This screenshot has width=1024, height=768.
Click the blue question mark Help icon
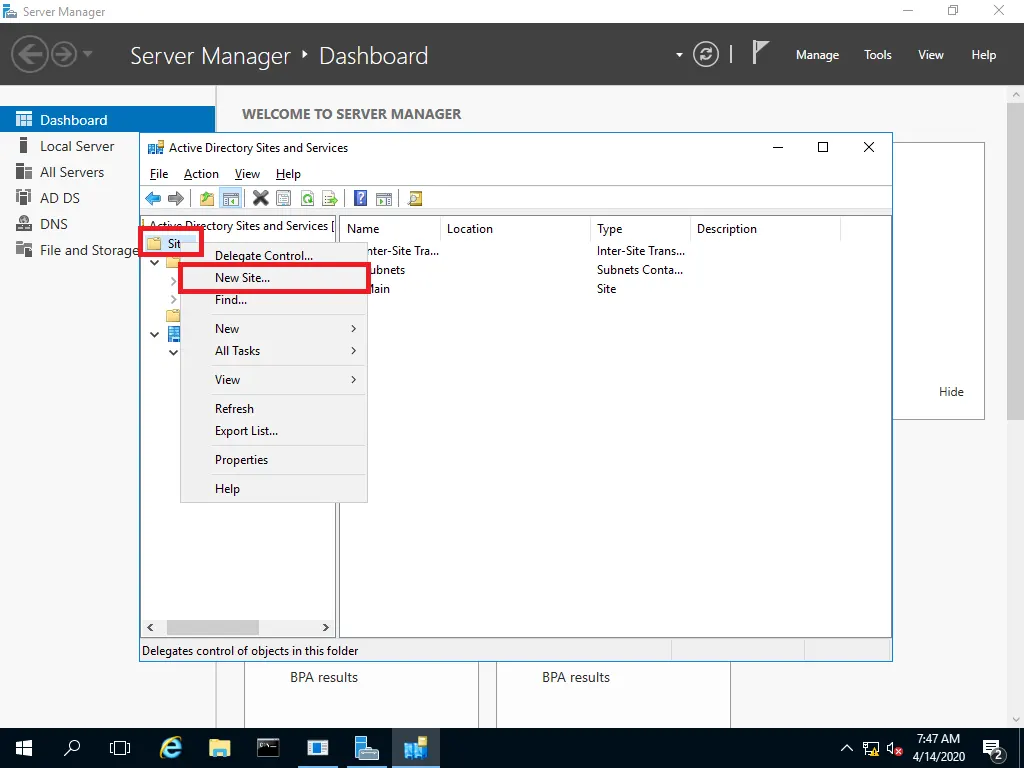click(360, 199)
